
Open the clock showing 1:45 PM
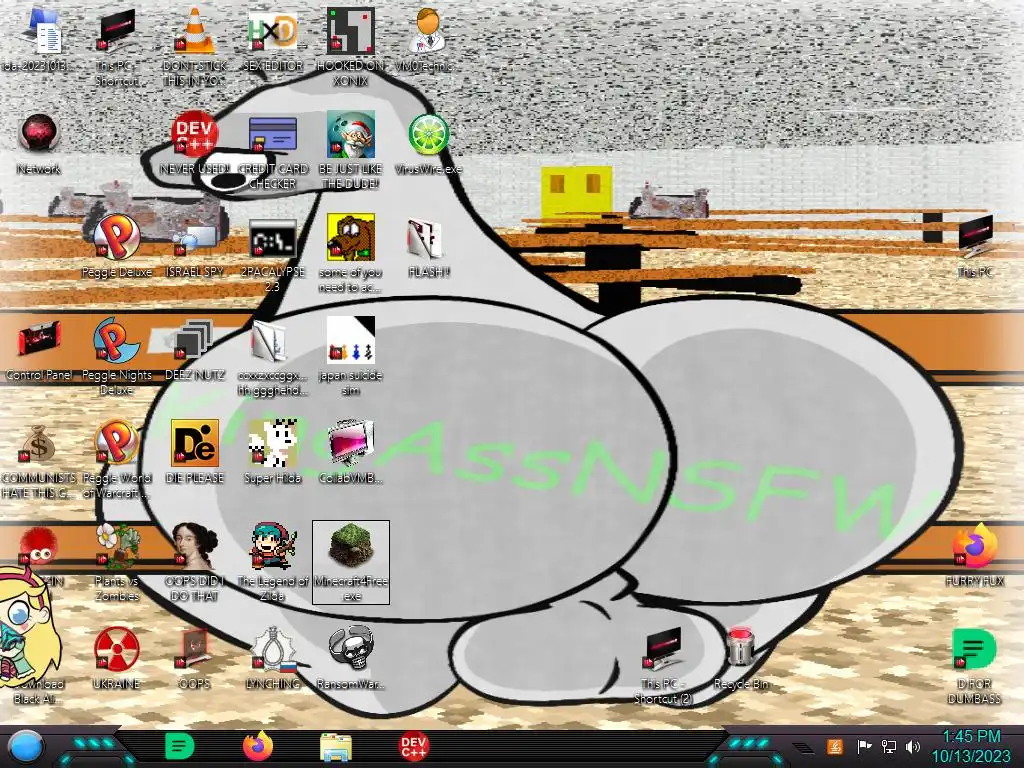point(971,747)
